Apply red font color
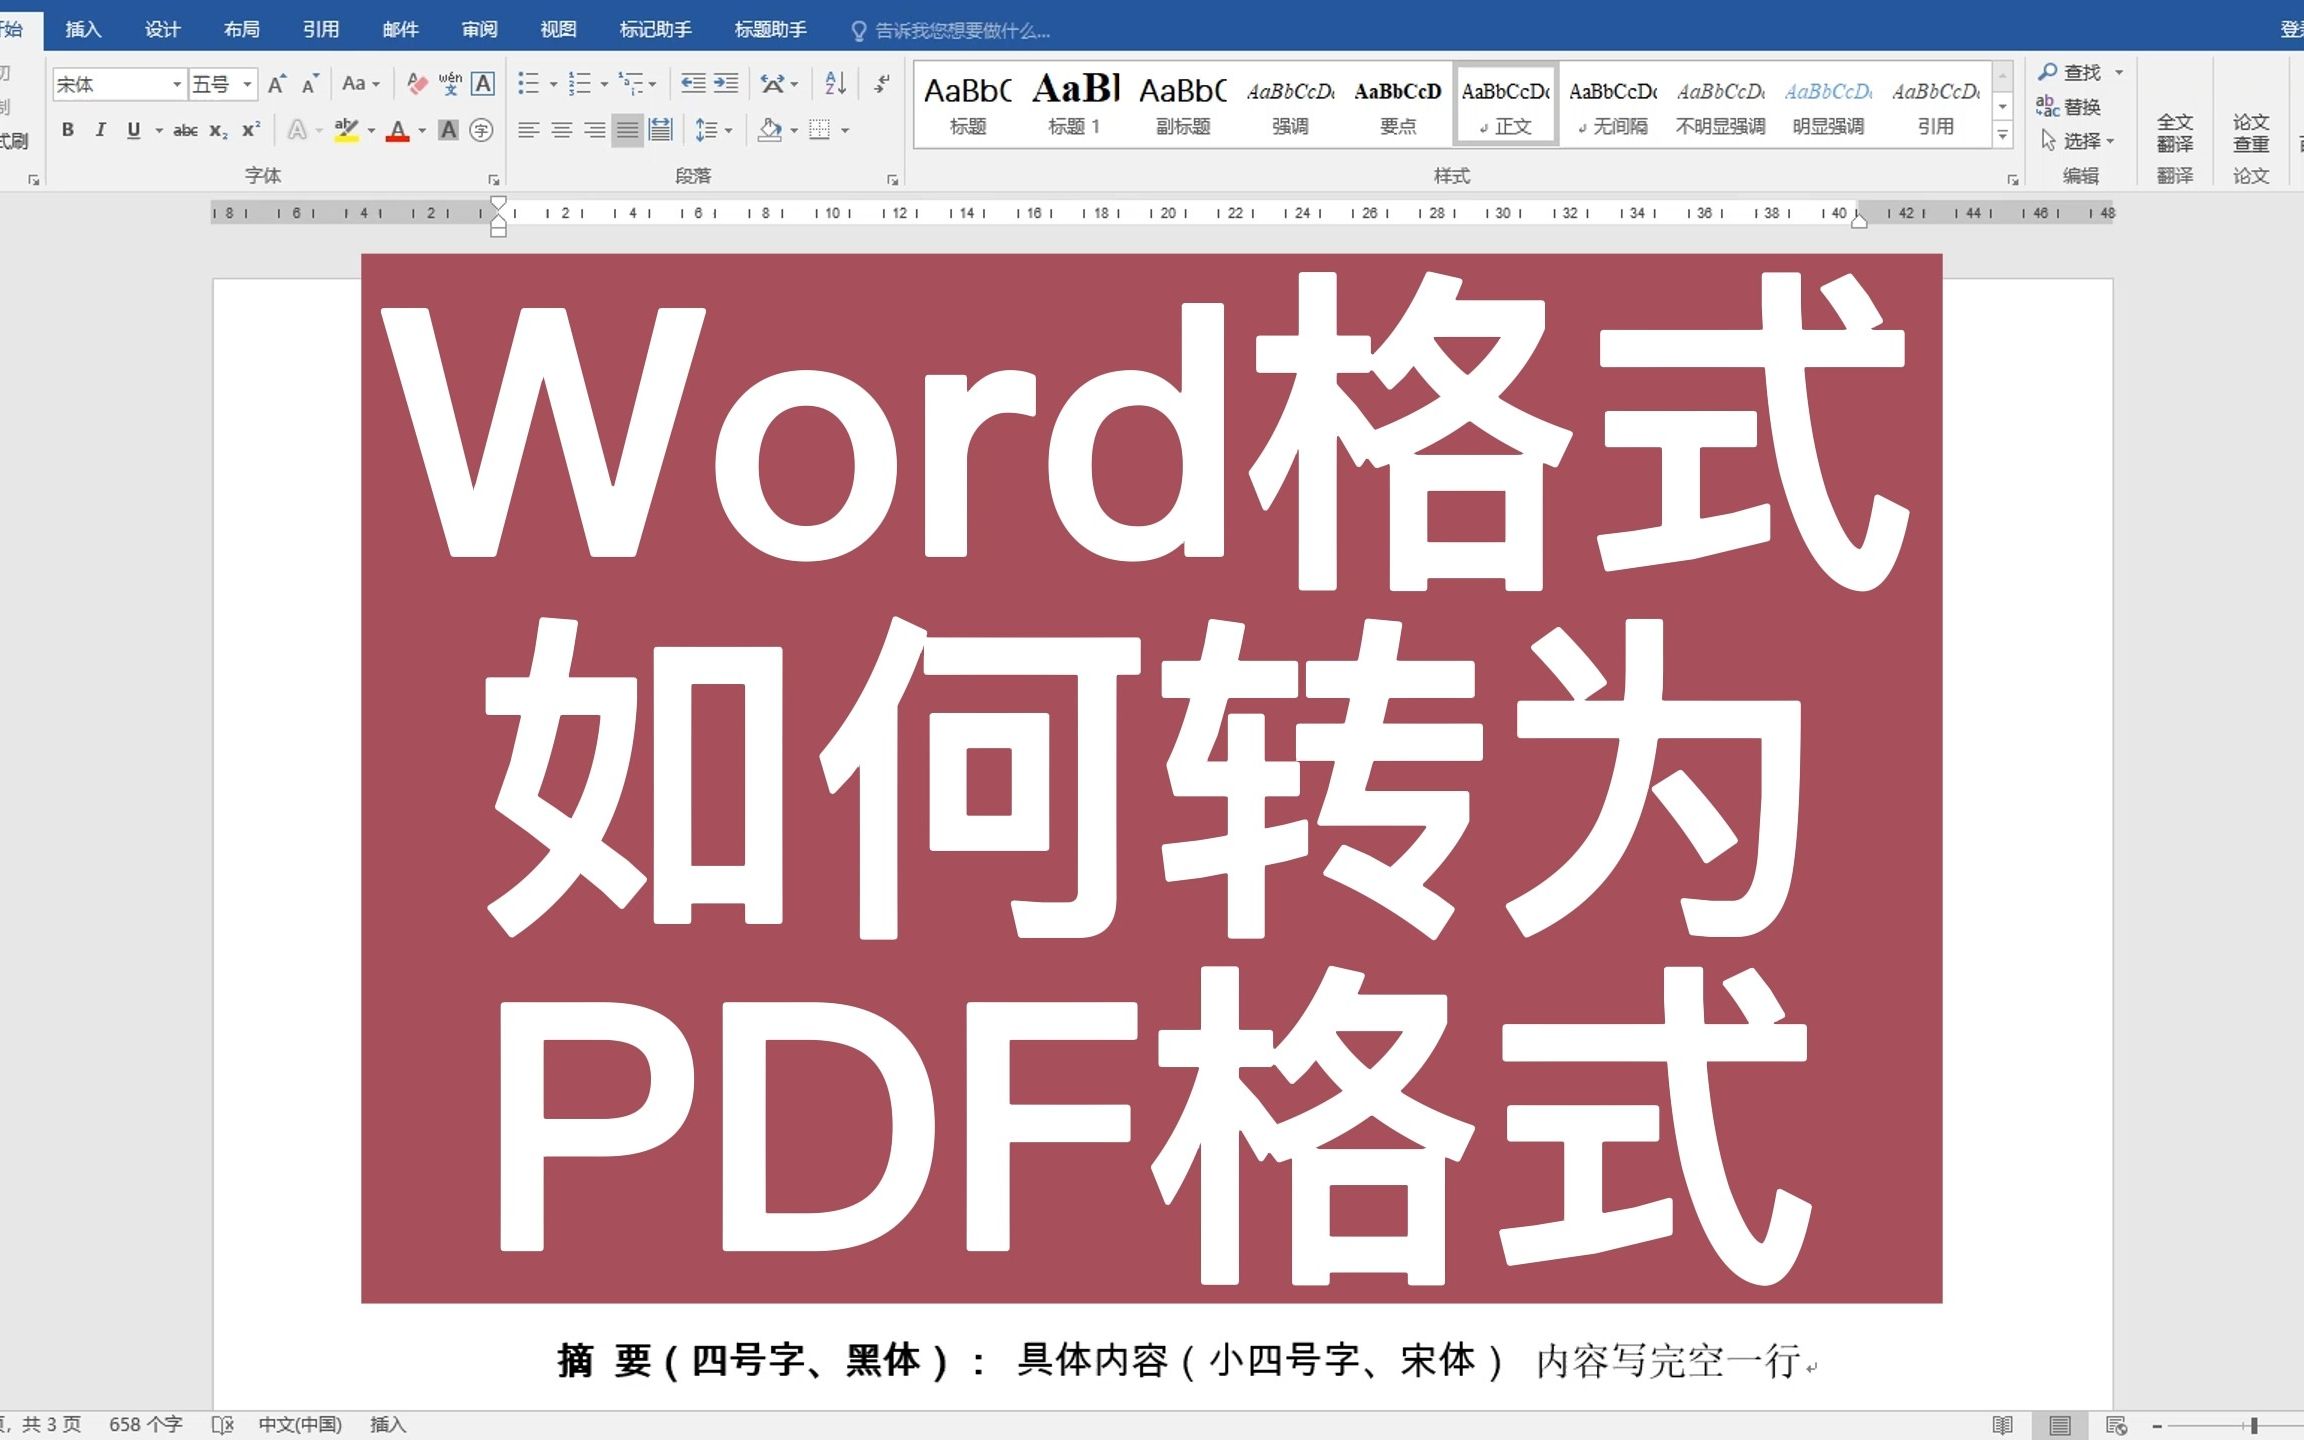Image resolution: width=2304 pixels, height=1440 pixels. (x=398, y=130)
